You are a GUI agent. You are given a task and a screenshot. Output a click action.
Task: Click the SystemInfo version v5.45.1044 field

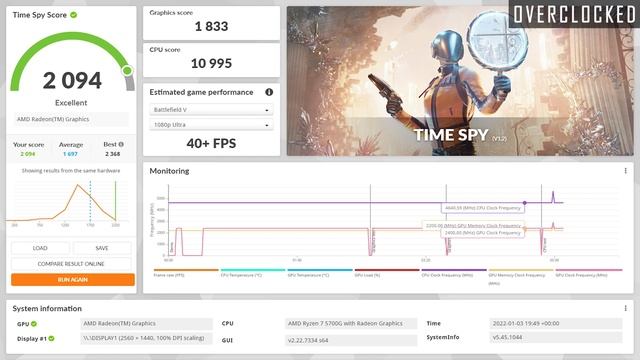pos(556,338)
